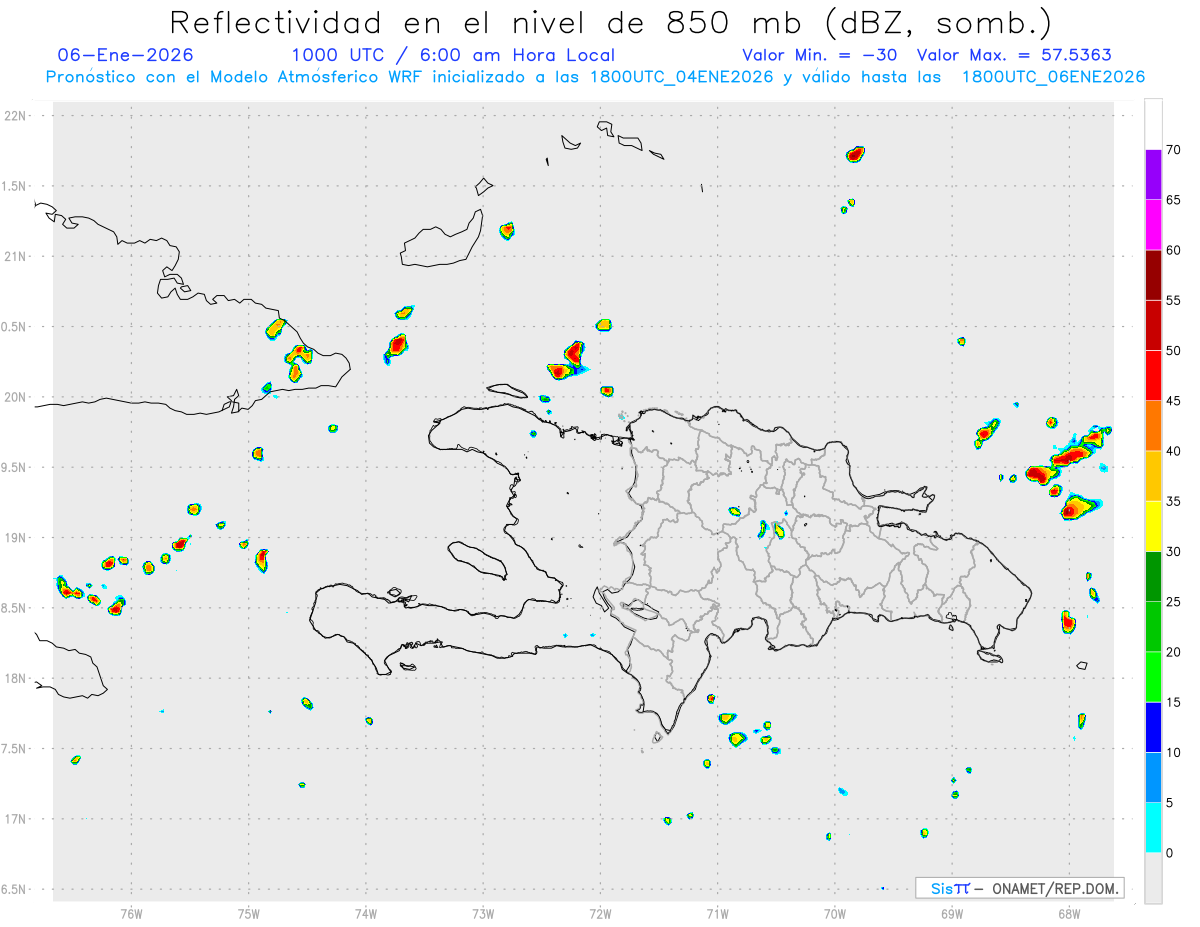Click the '75W' longitude label
This screenshot has width=1200, height=927.
(249, 913)
